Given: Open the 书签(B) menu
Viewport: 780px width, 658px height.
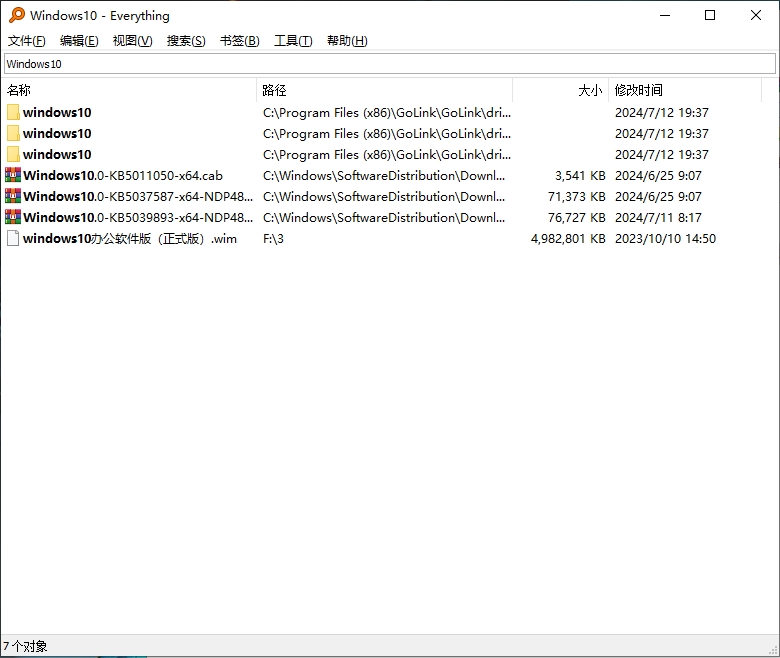Looking at the screenshot, I should click(x=239, y=41).
